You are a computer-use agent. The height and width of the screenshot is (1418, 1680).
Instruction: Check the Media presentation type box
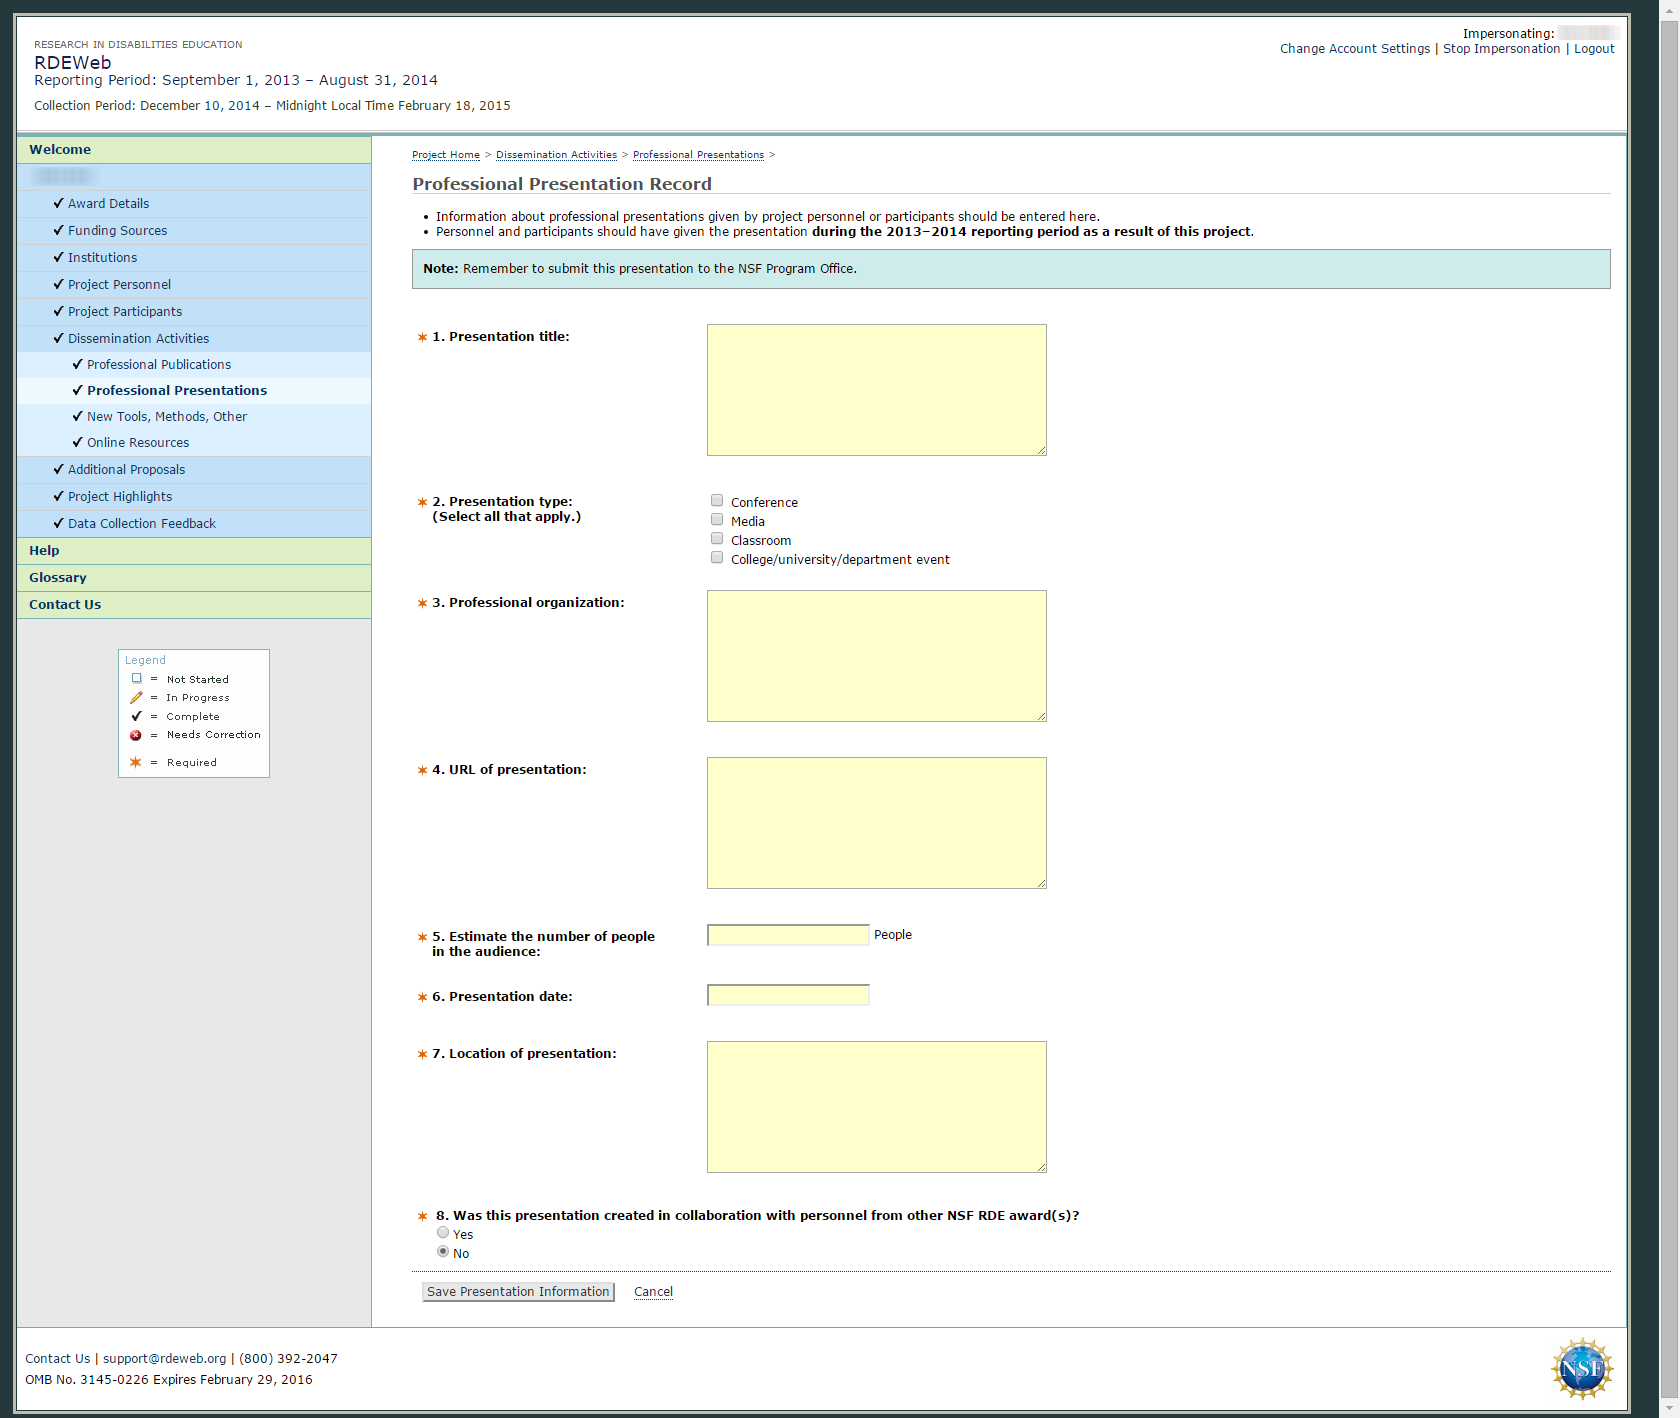pos(717,520)
